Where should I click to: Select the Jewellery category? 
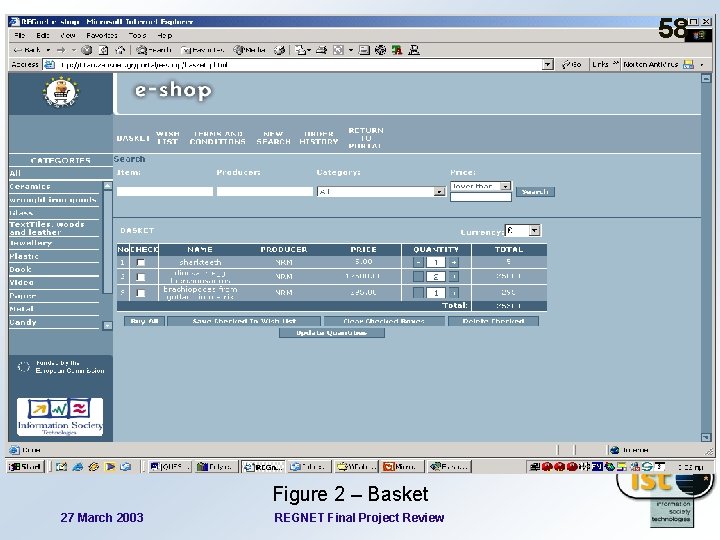[31, 243]
